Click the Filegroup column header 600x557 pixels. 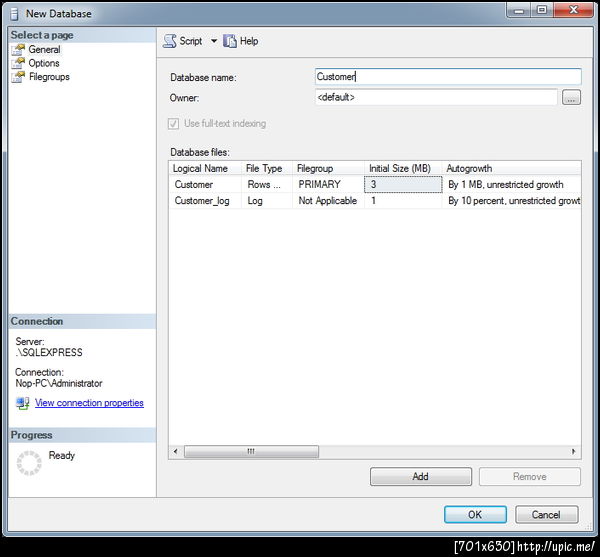tap(328, 168)
